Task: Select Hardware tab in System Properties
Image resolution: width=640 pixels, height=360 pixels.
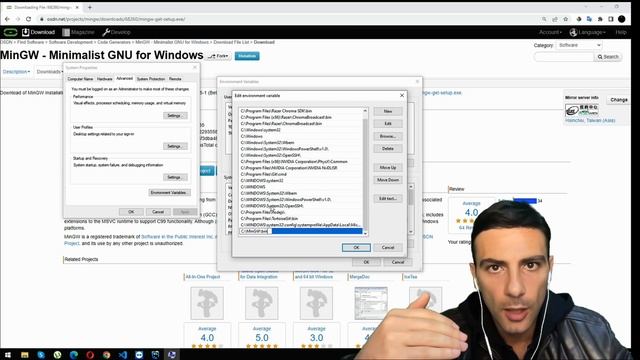Action: click(x=104, y=79)
